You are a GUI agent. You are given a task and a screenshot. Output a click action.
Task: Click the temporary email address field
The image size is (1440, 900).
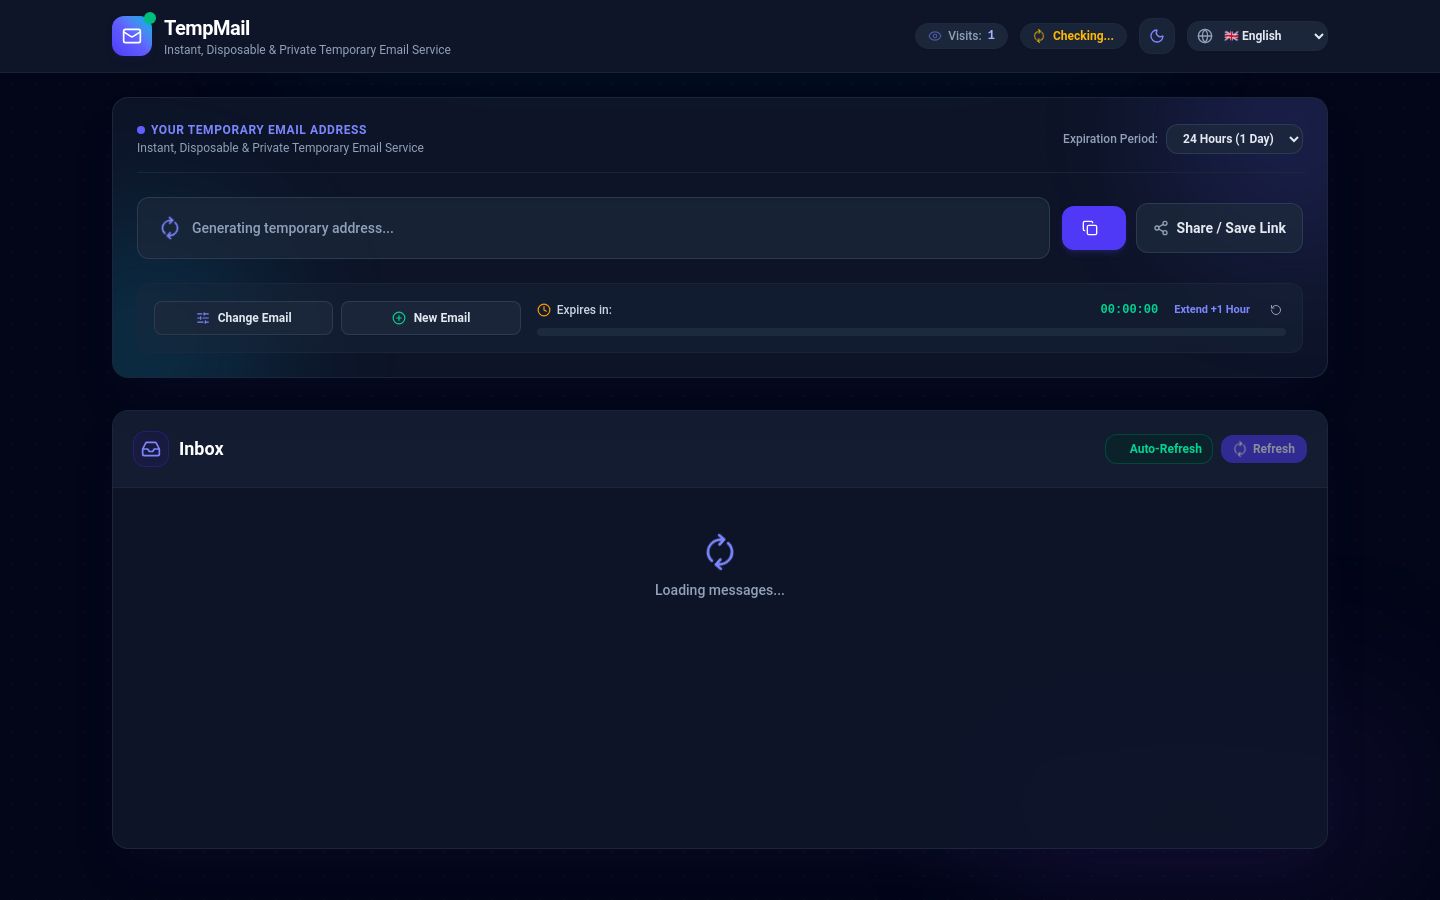point(593,228)
